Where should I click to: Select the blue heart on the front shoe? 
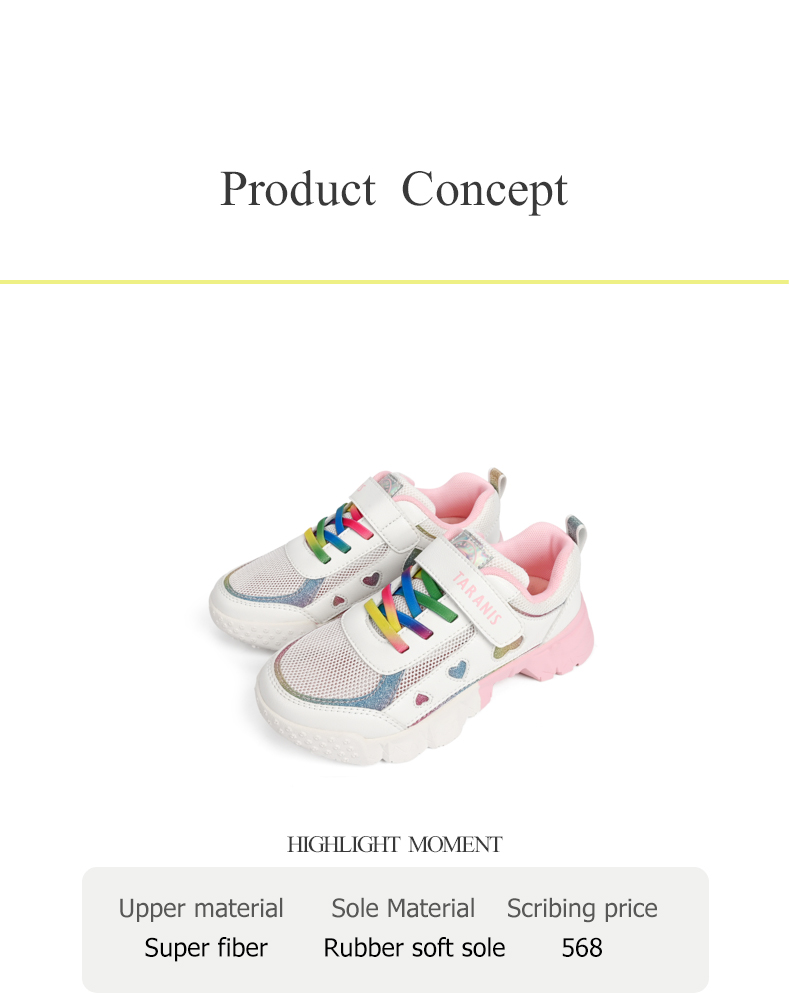457,669
